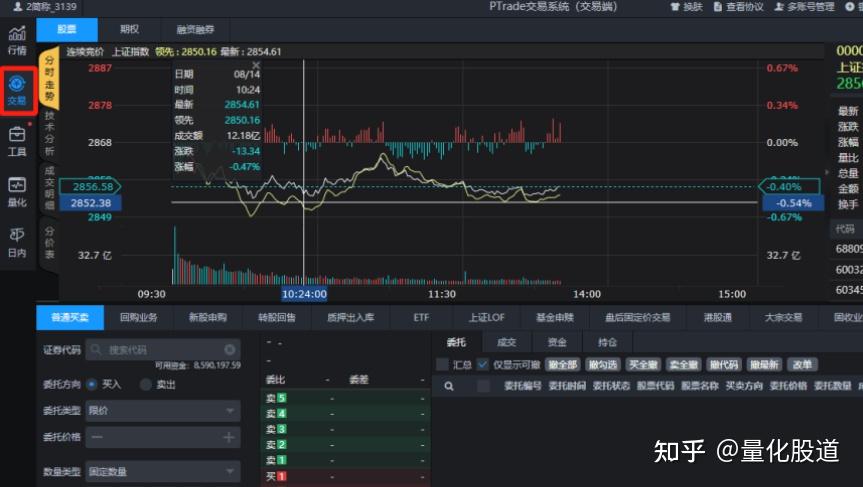Open 多账号管理 multi-account management
Screen dimensions: 863x487
click(805, 7)
